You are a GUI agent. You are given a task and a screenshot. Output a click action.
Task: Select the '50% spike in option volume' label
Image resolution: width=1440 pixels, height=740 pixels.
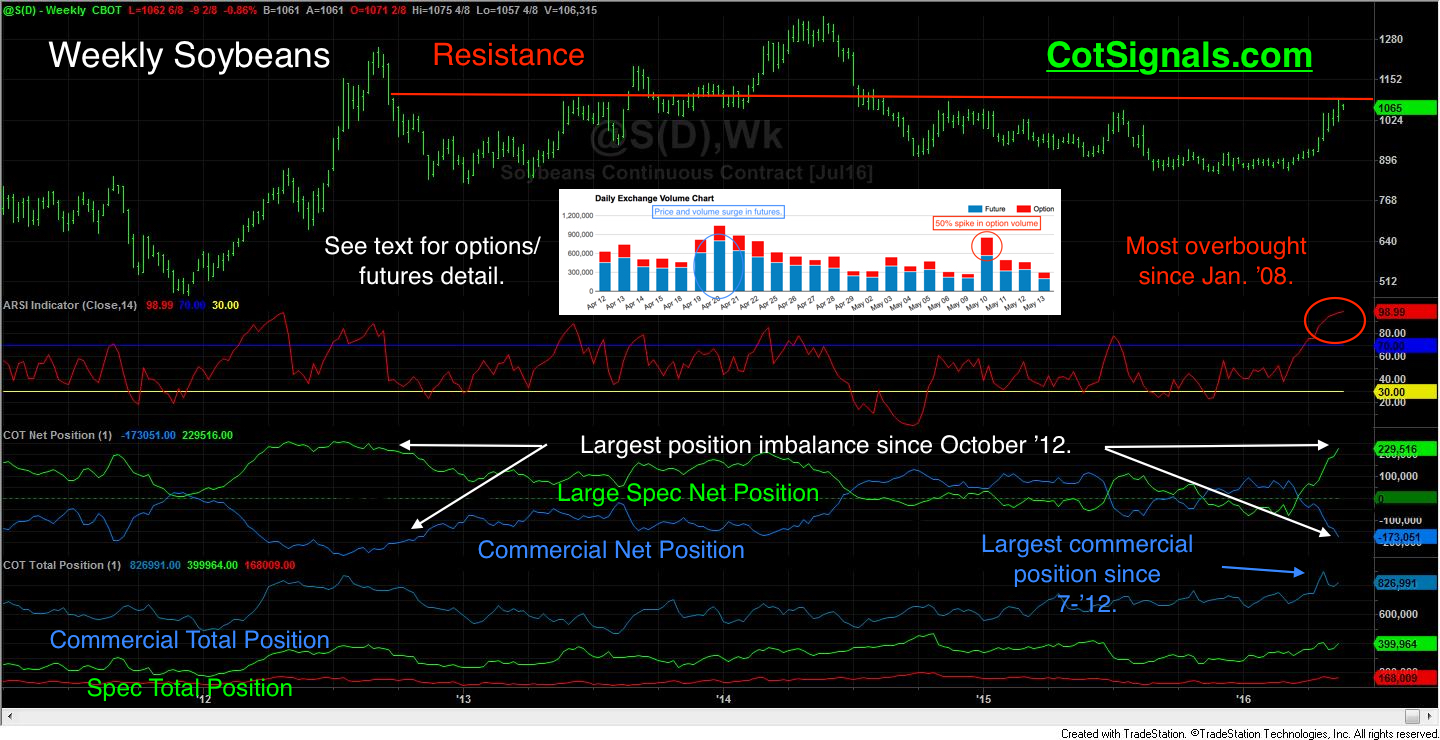point(986,223)
